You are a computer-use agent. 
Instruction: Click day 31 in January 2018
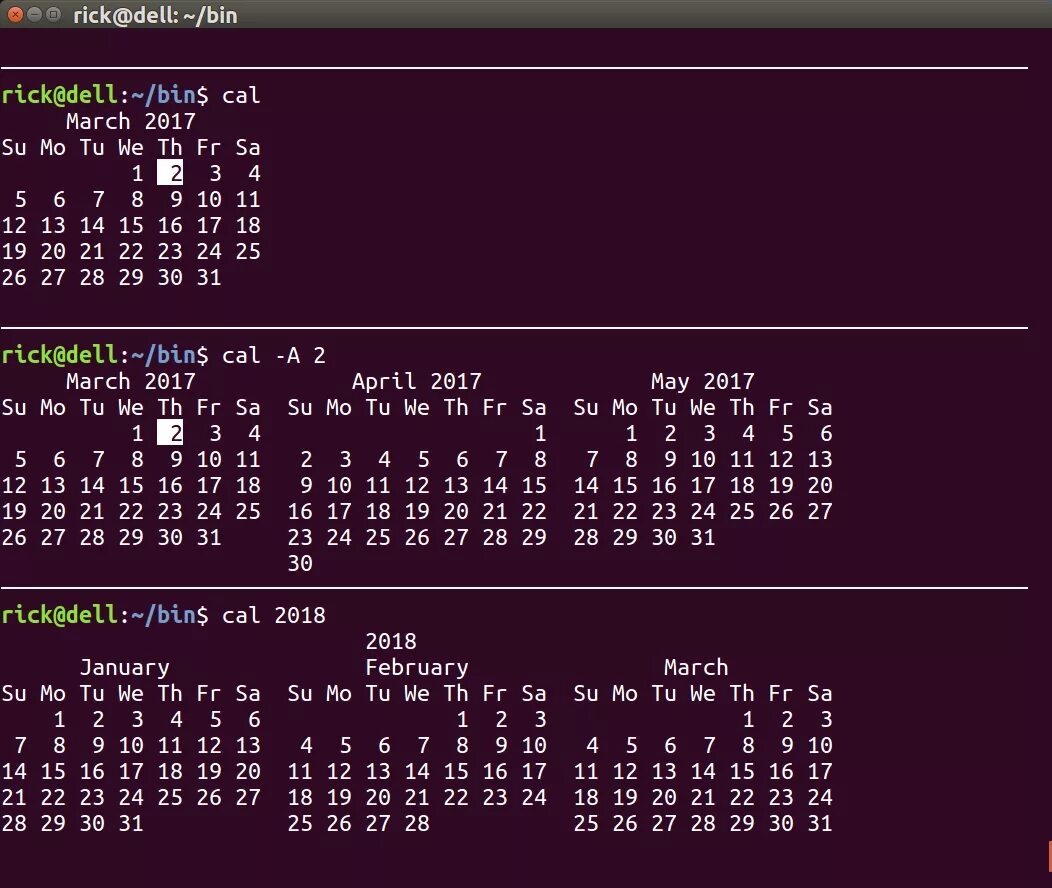pyautogui.click(x=131, y=823)
